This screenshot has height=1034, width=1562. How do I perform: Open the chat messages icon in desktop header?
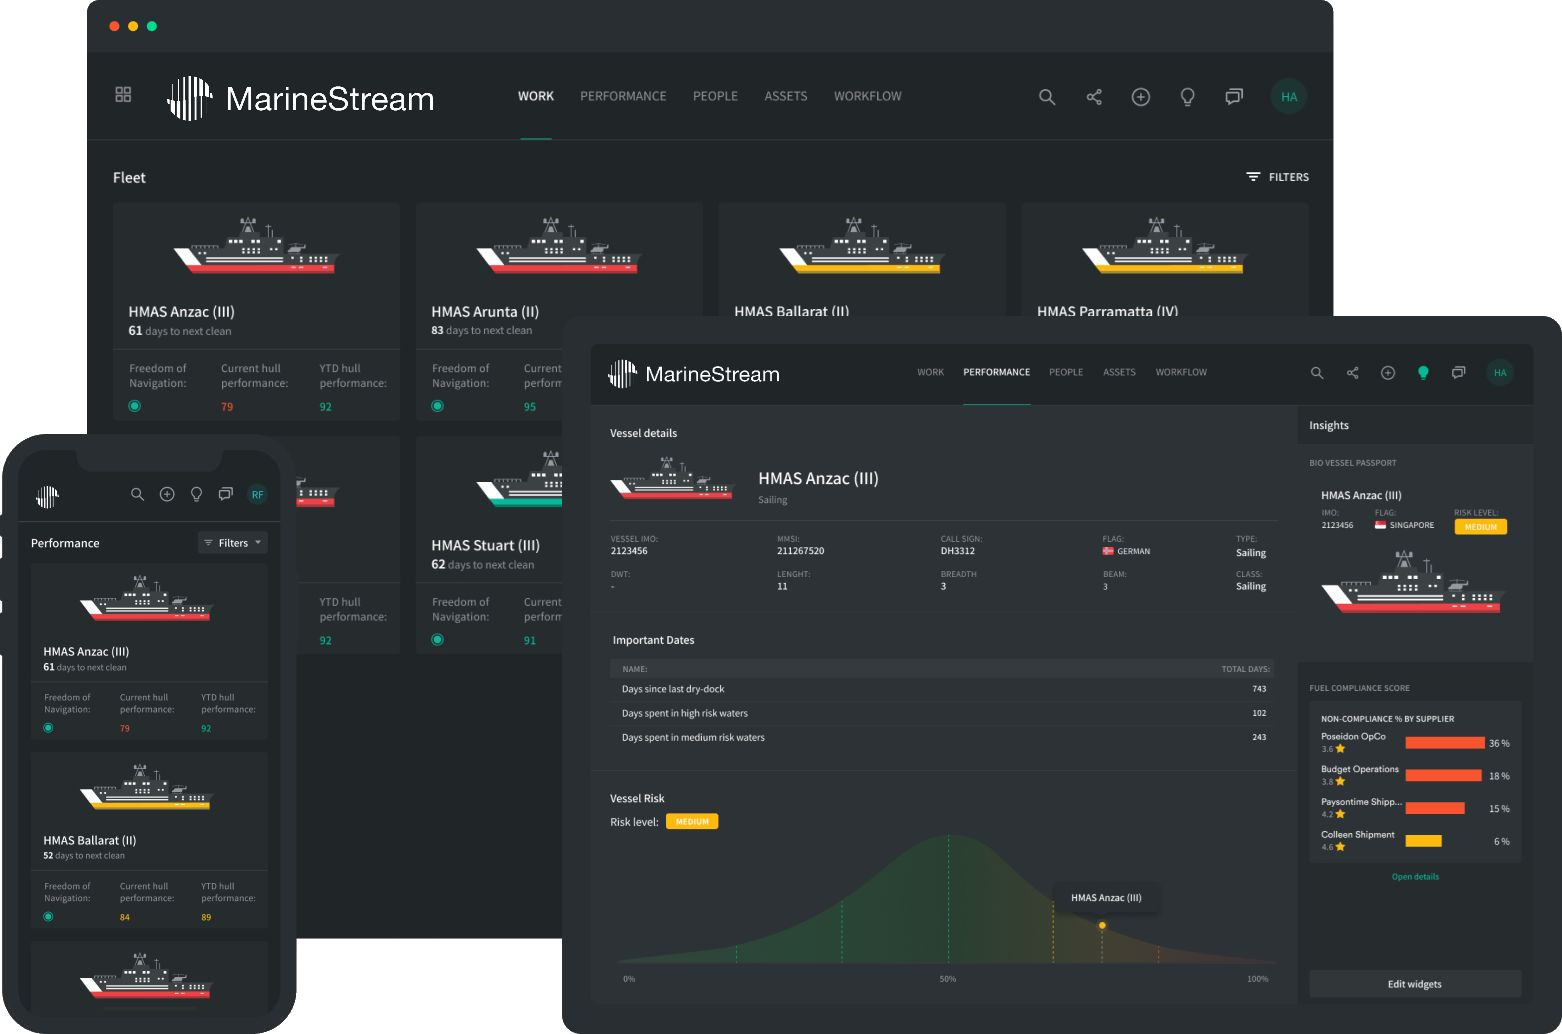1234,97
